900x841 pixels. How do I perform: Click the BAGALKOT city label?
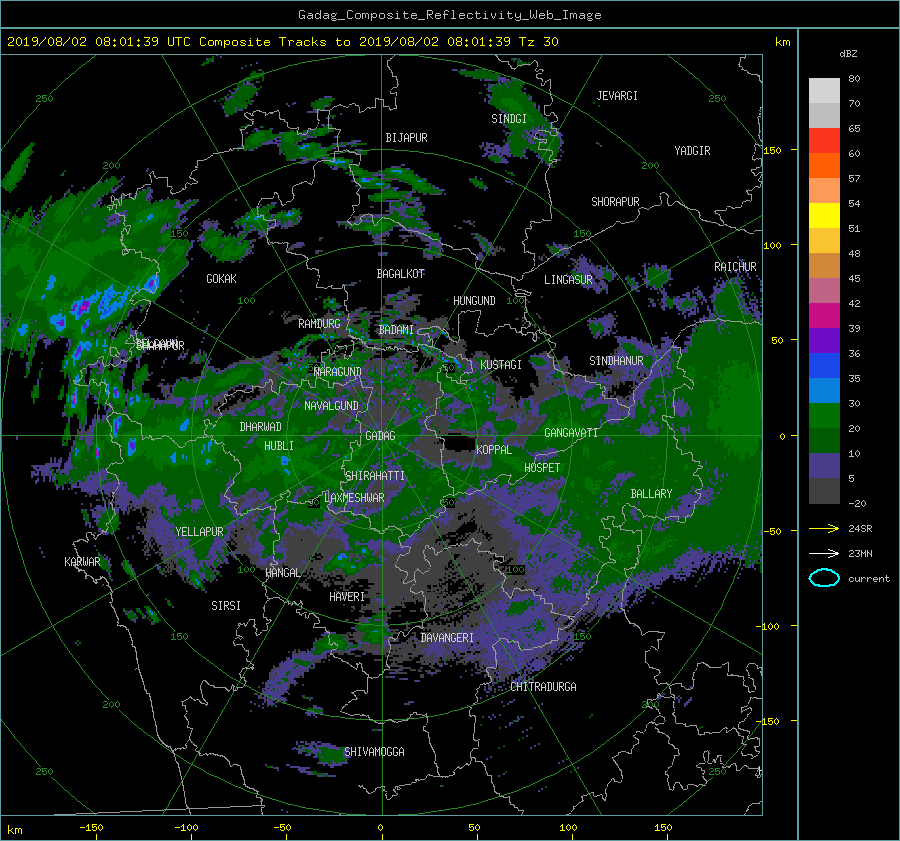pyautogui.click(x=401, y=274)
